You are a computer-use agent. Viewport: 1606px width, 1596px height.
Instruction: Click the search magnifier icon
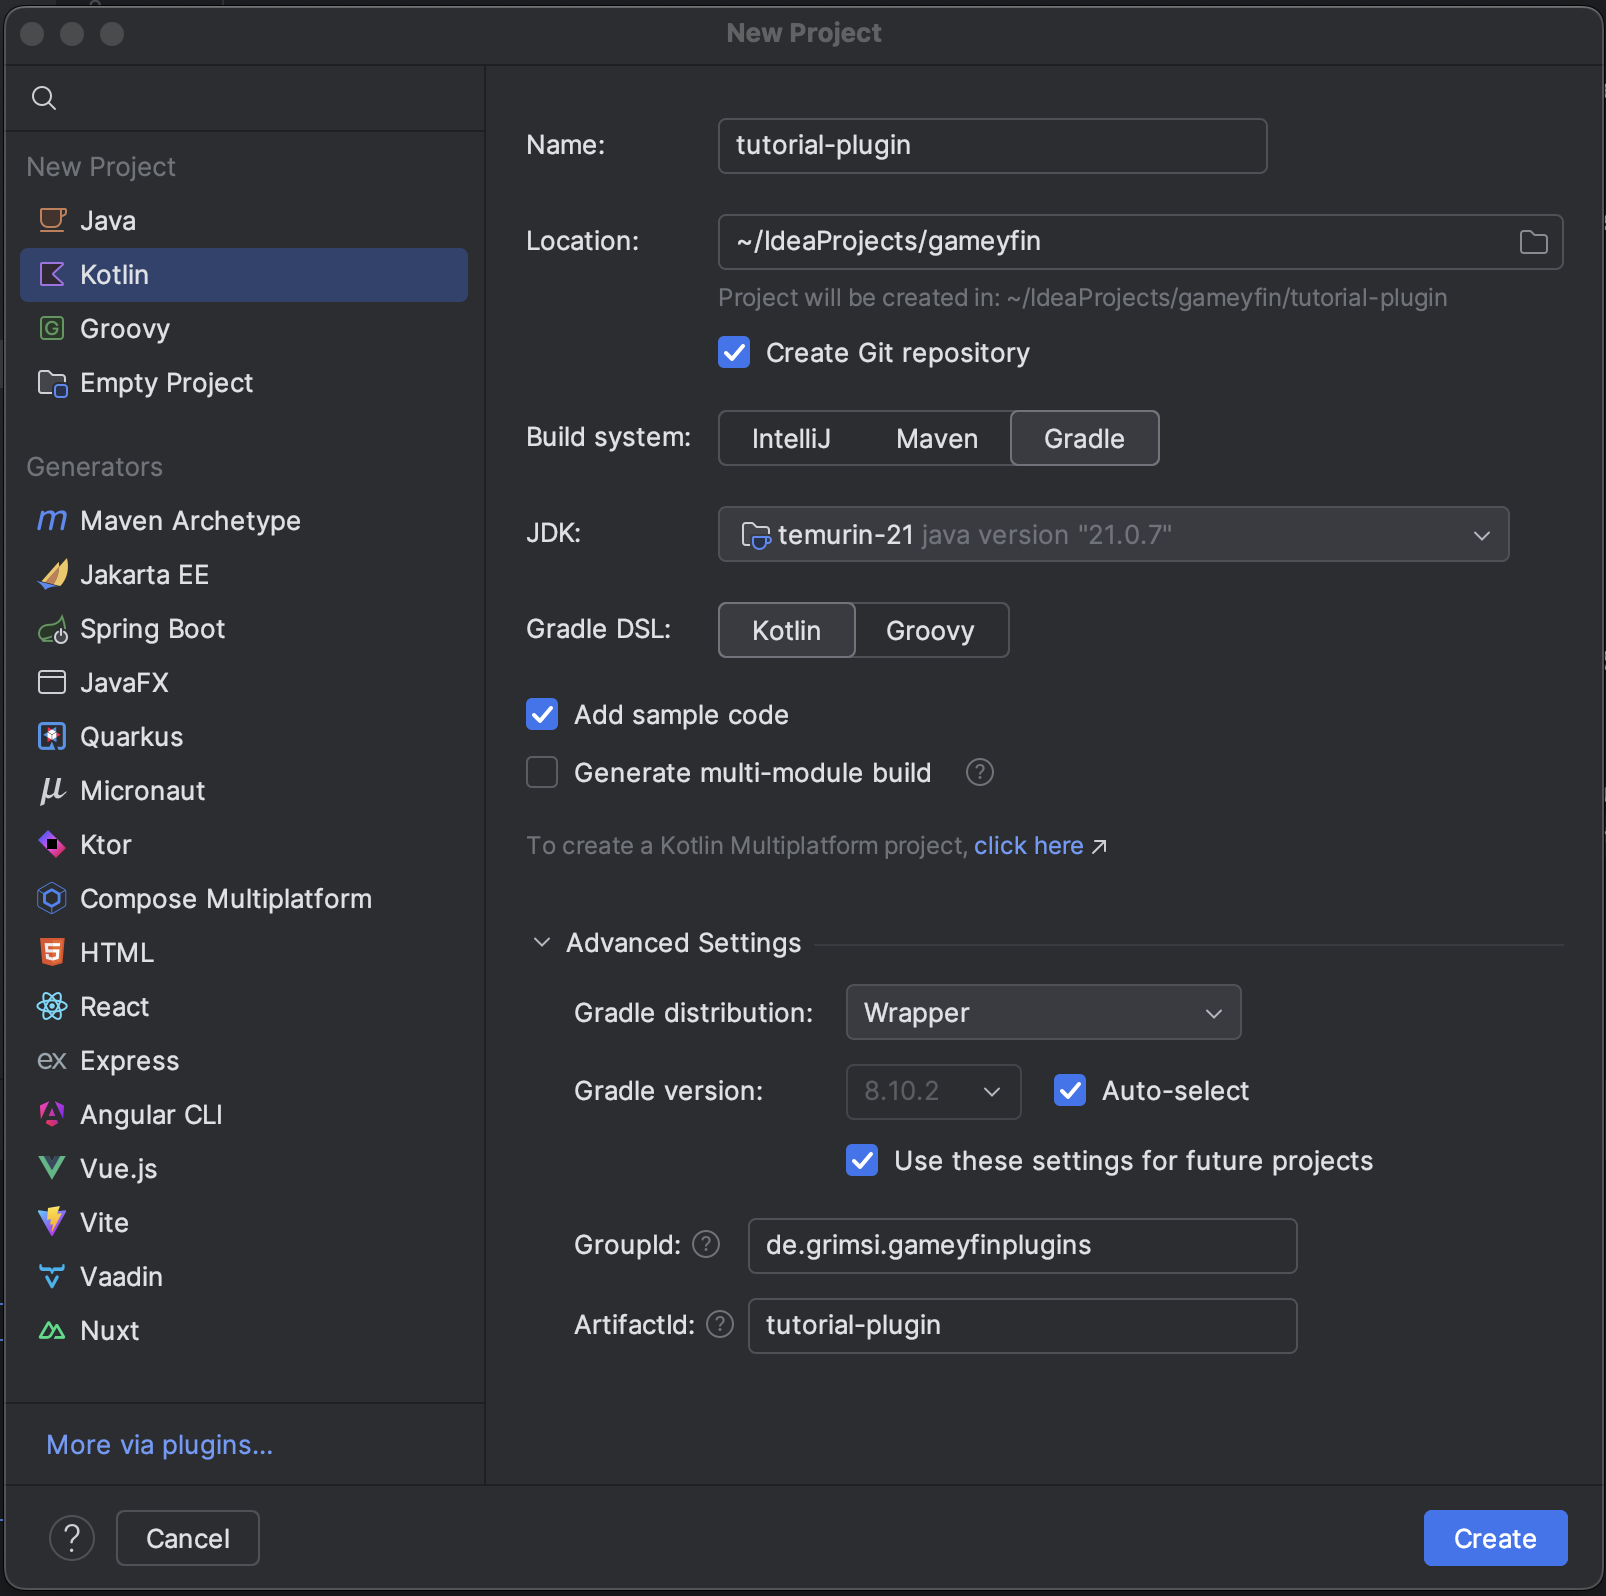point(44,98)
